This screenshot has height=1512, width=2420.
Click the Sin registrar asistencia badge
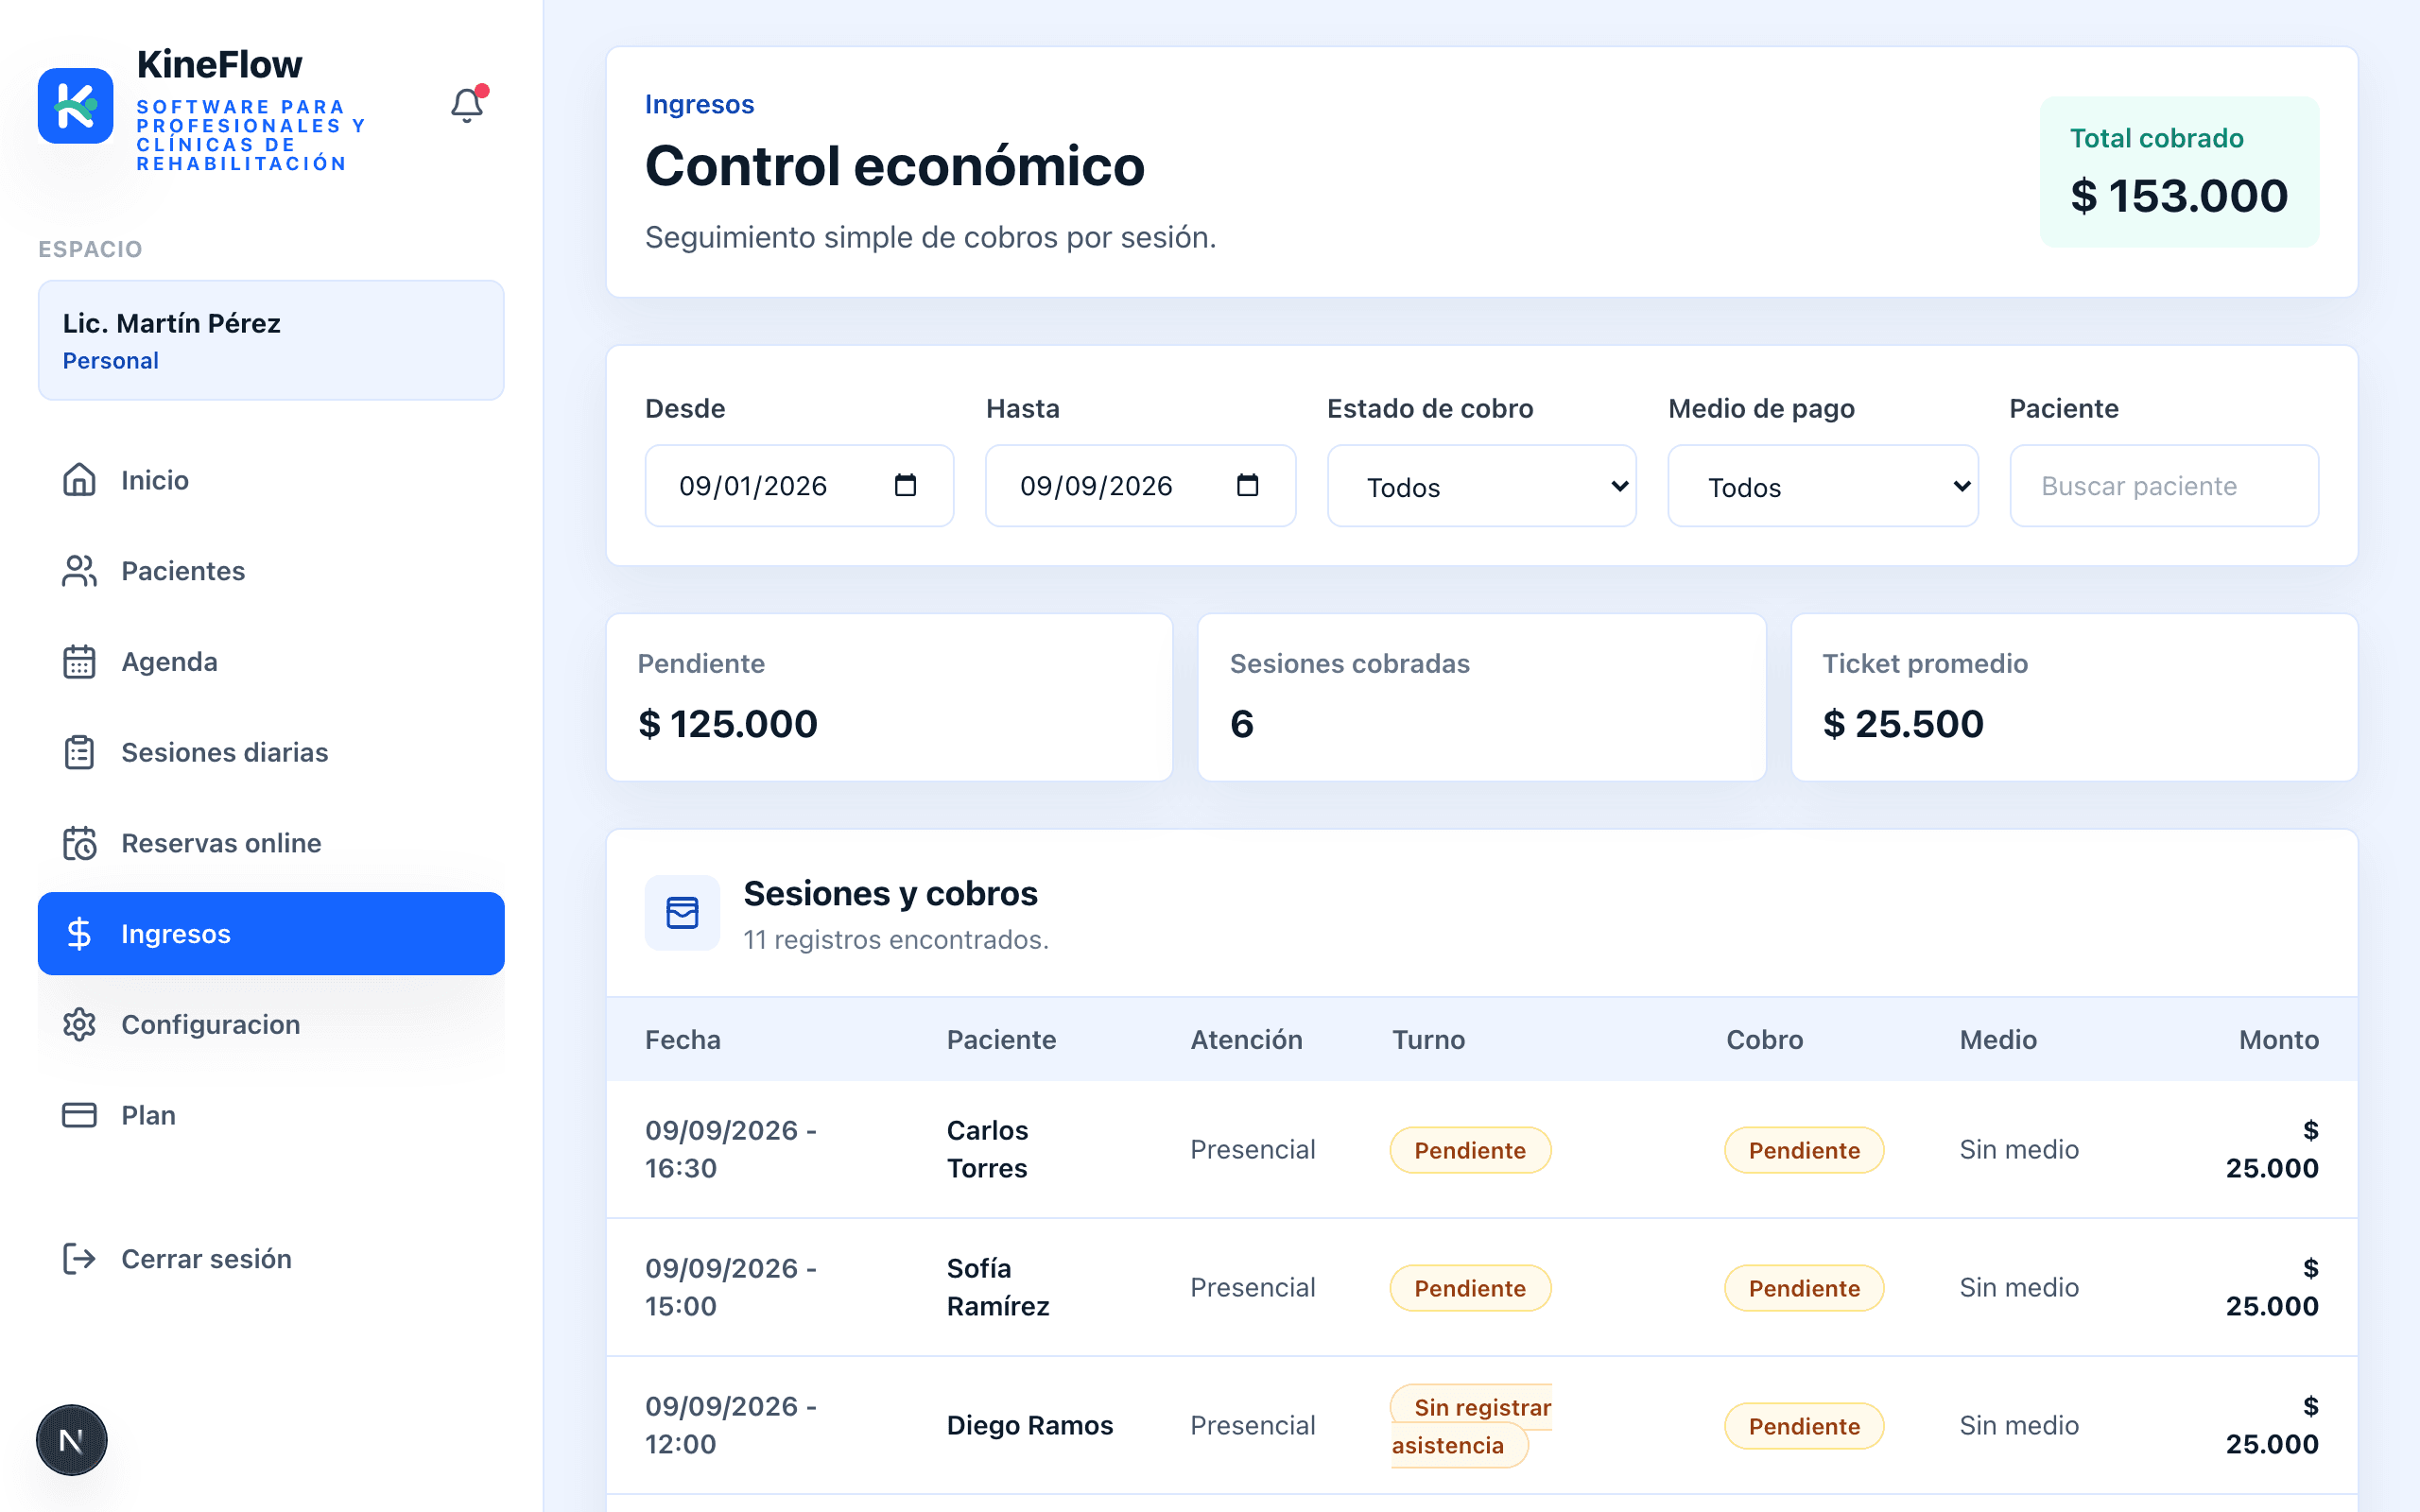[1471, 1425]
